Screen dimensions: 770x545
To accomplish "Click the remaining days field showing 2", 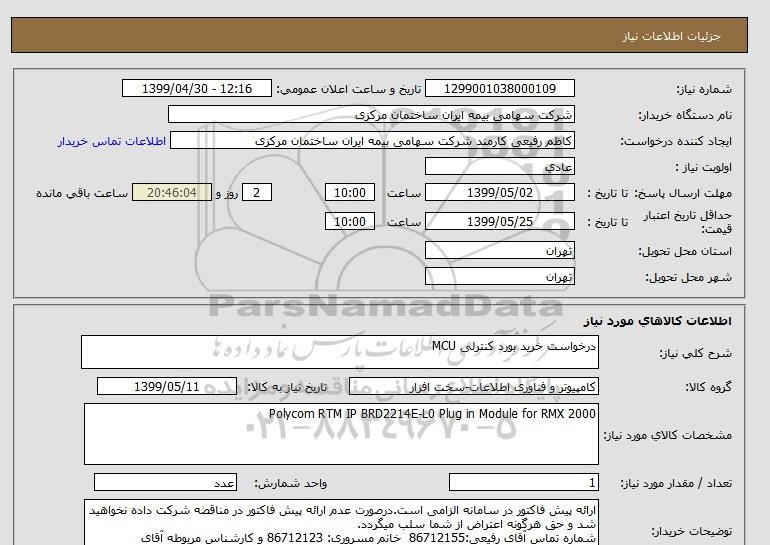I will tap(257, 192).
